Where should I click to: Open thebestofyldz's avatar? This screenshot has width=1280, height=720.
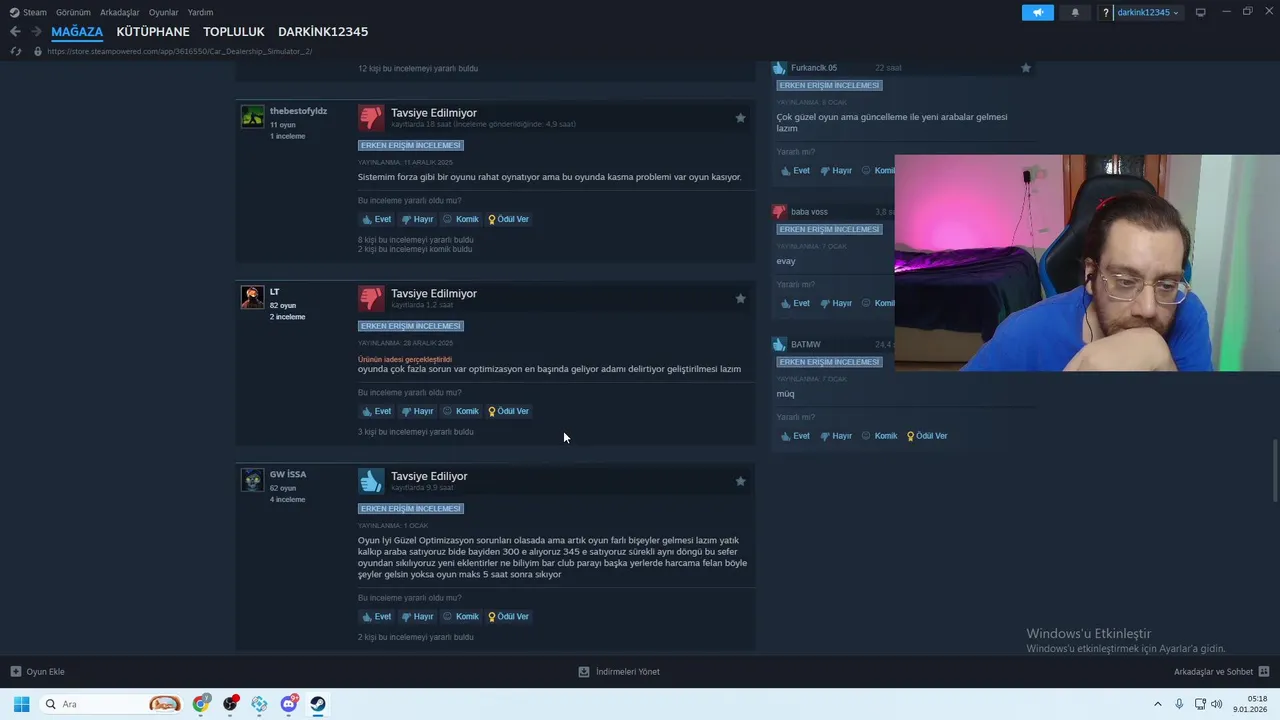coord(252,116)
